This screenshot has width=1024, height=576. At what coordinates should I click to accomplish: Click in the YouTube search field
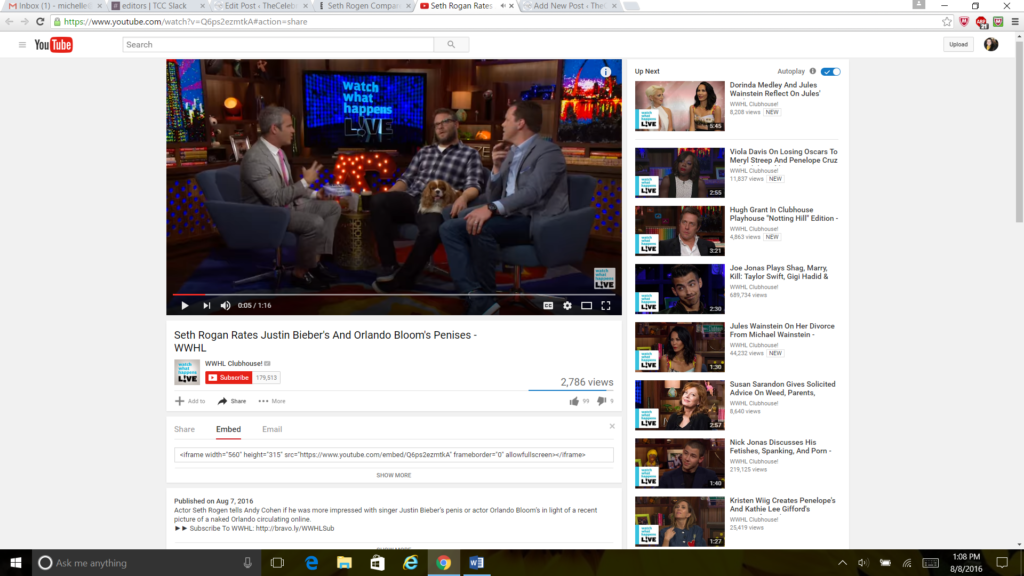point(278,44)
